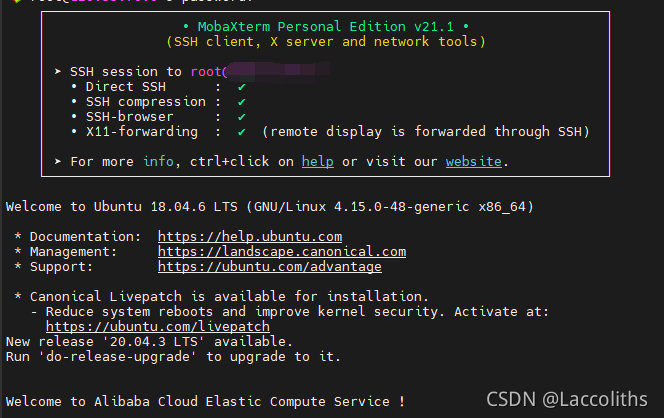The height and width of the screenshot is (418, 664).
Task: Open the help link in the banner
Action: pyautogui.click(x=318, y=161)
